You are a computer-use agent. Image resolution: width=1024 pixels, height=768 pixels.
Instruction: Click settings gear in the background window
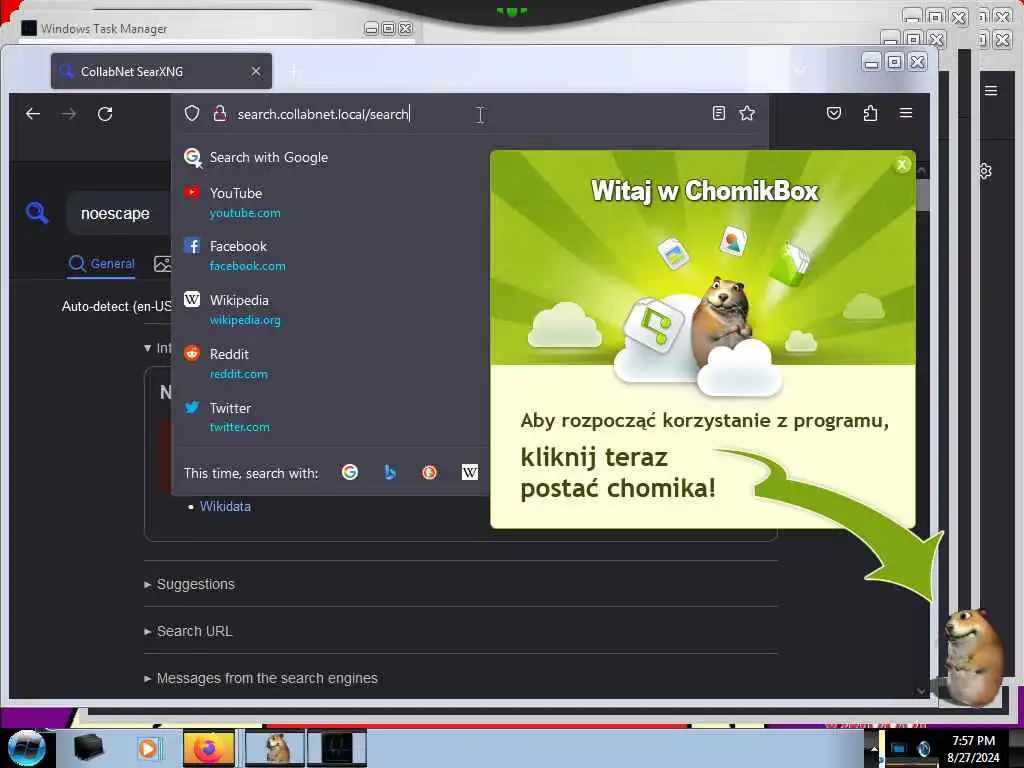point(985,171)
